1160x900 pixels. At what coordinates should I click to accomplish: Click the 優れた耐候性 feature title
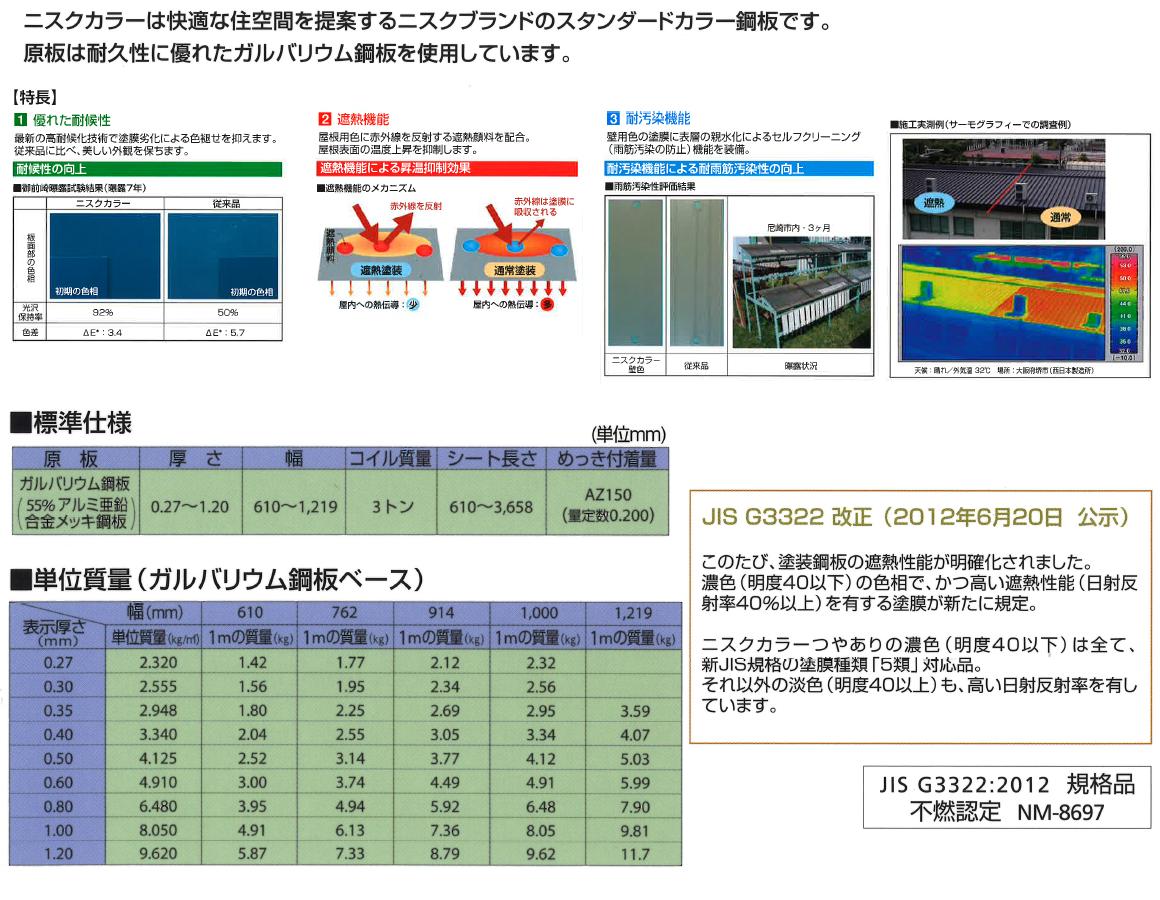[71, 120]
